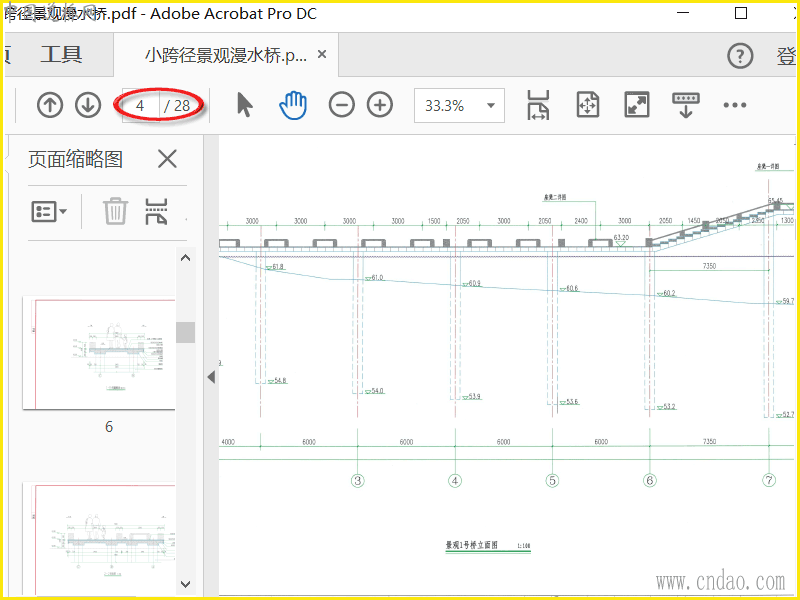Image resolution: width=800 pixels, height=600 pixels.
Task: Open the thumbnail options menu dropdown
Action: click(x=49, y=211)
